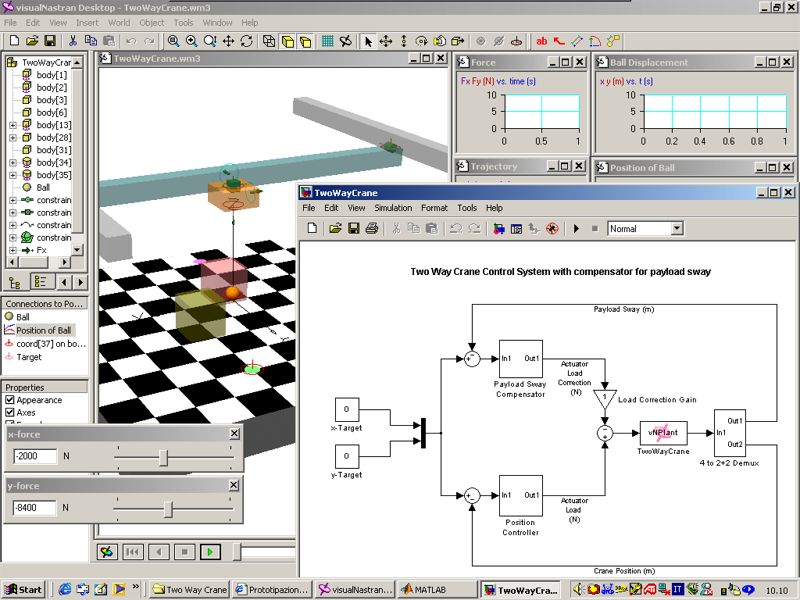Click the y-force slider handle
The width and height of the screenshot is (800, 600).
click(x=168, y=509)
